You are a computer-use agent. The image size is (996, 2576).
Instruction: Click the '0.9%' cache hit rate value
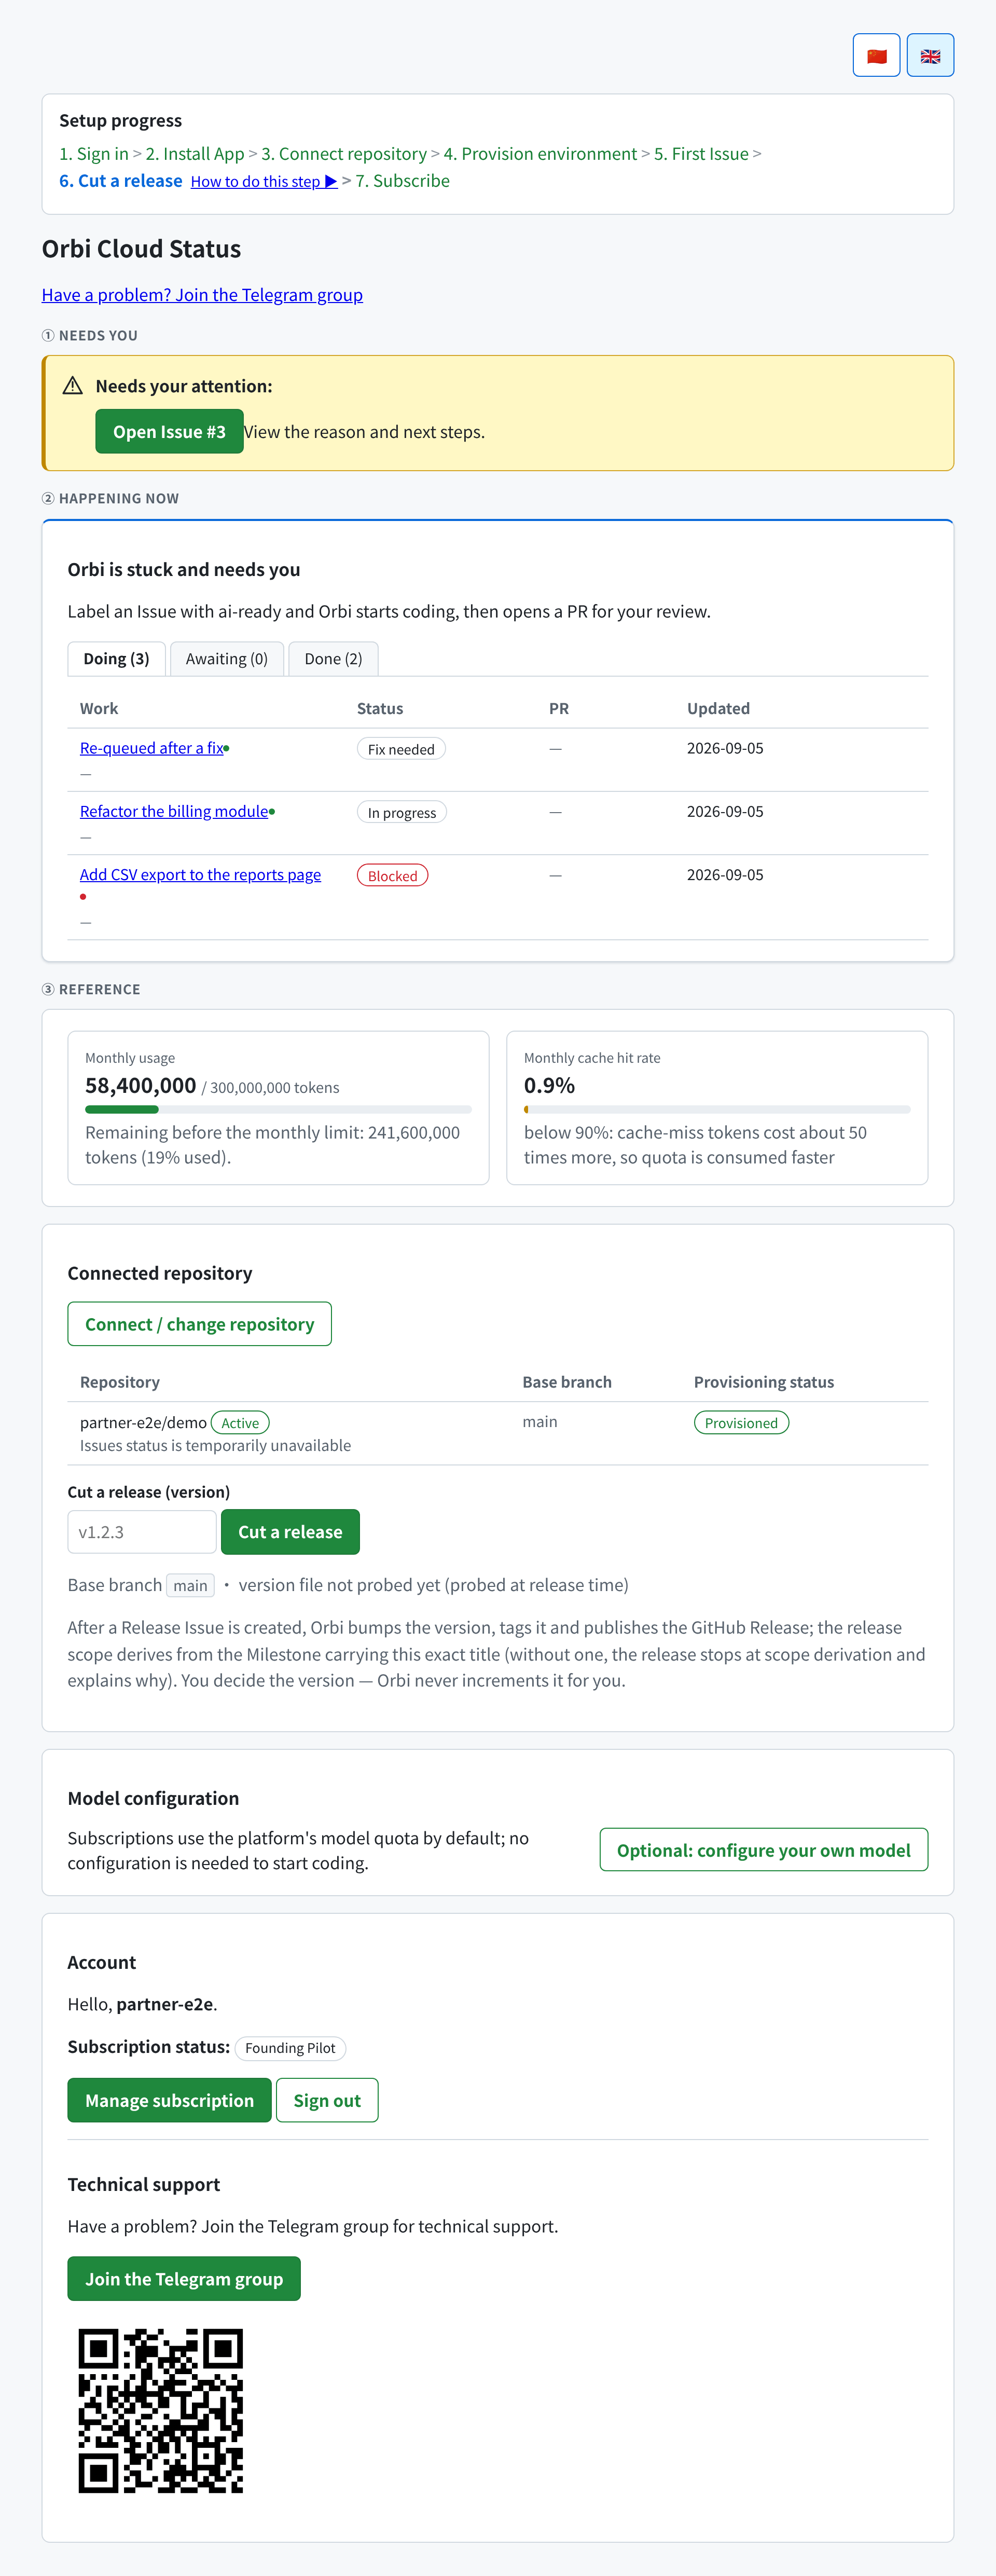(x=549, y=1085)
